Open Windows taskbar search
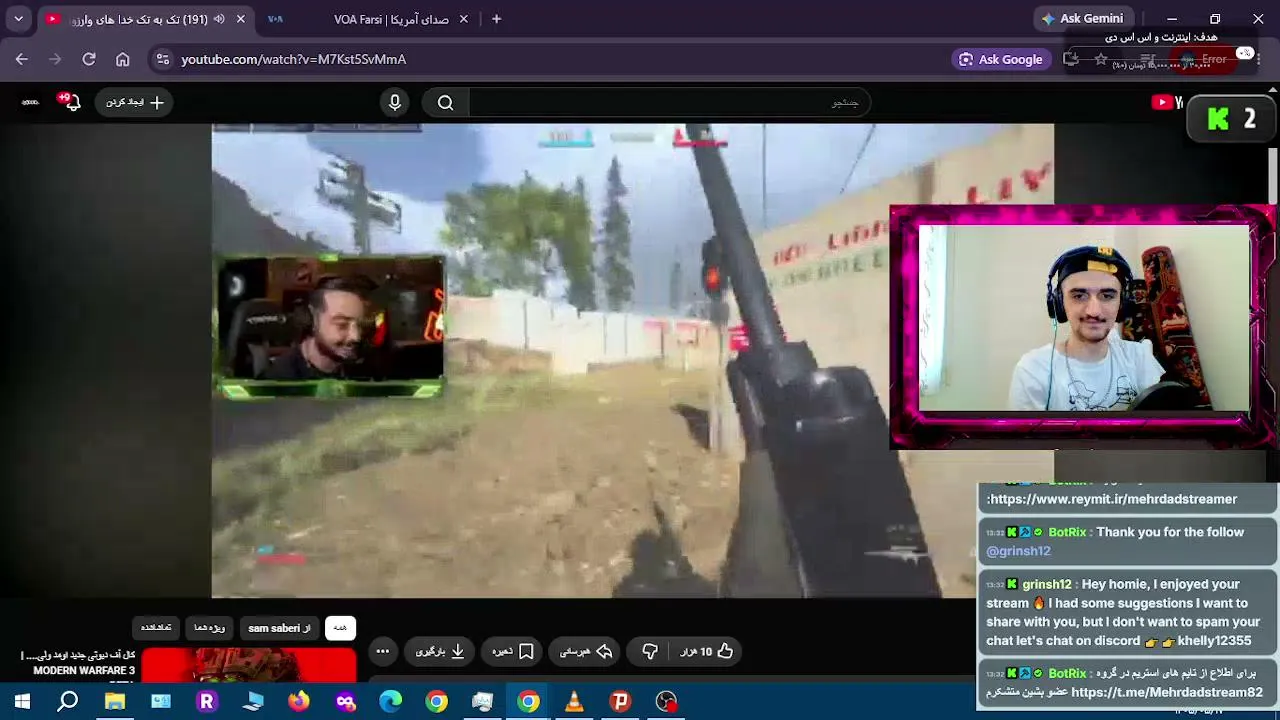 (68, 702)
